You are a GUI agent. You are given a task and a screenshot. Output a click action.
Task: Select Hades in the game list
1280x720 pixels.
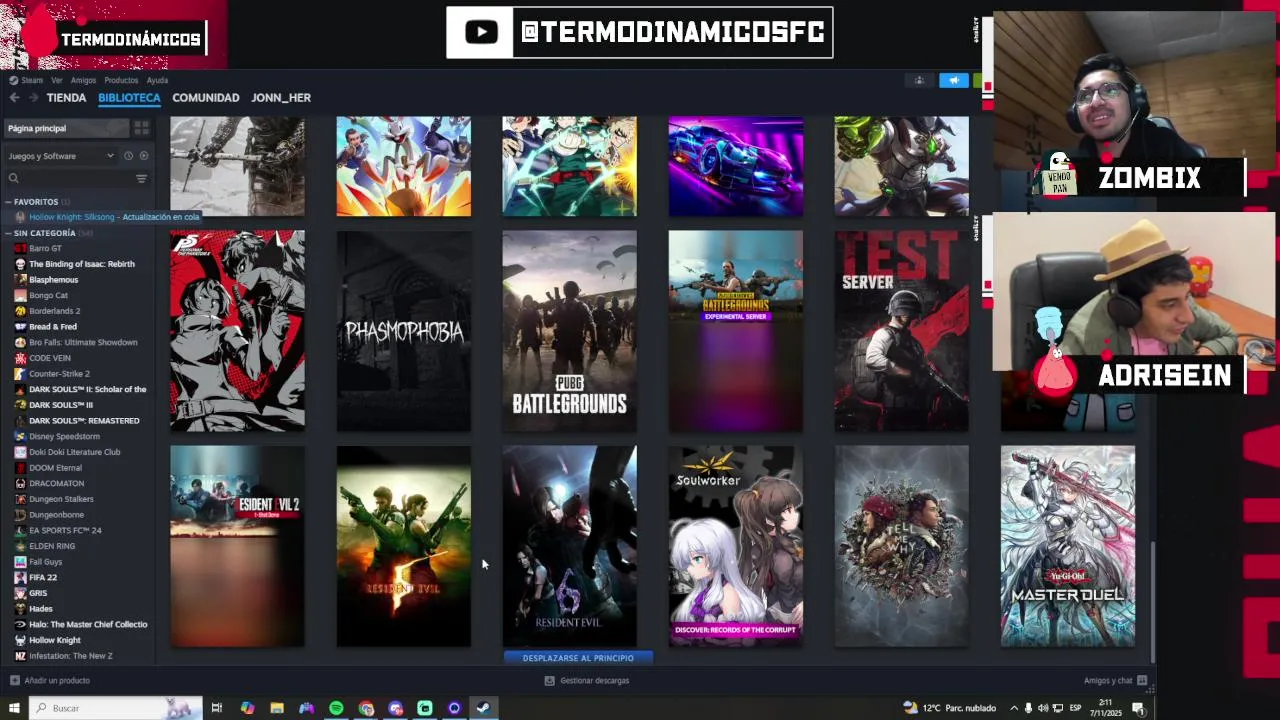coord(41,609)
